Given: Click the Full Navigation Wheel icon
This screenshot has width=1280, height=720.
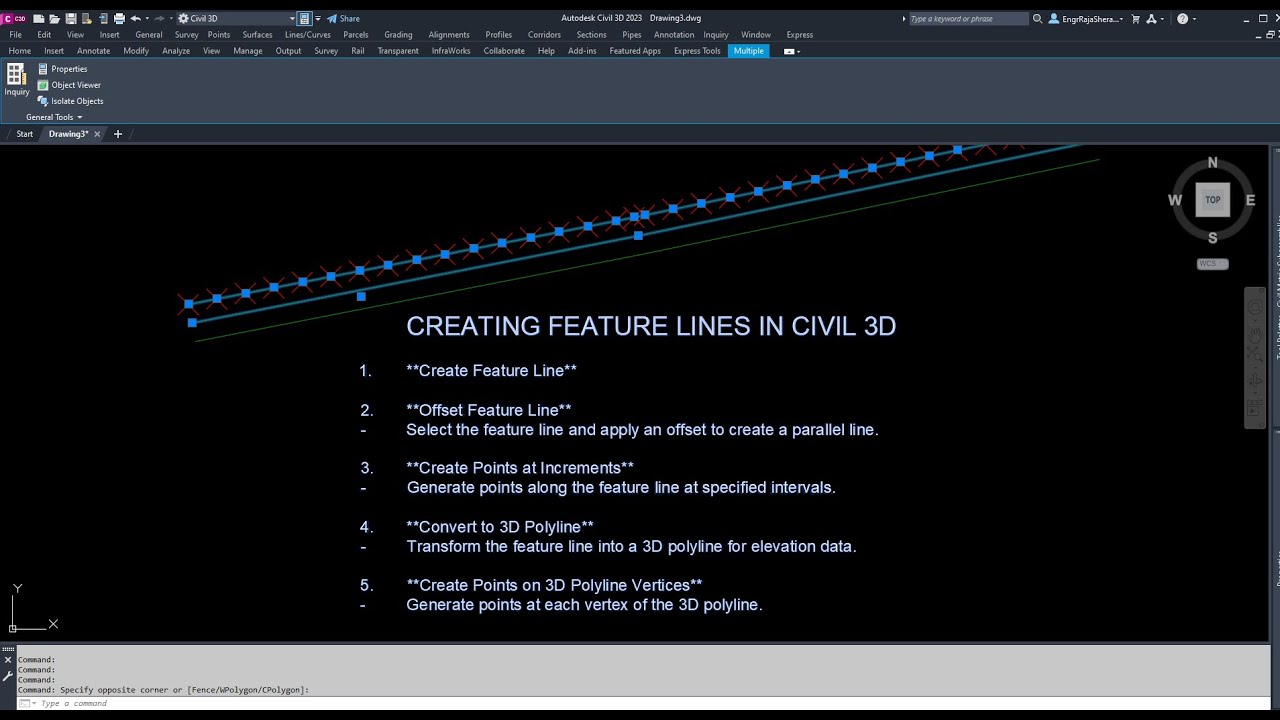Looking at the screenshot, I should click(1254, 309).
